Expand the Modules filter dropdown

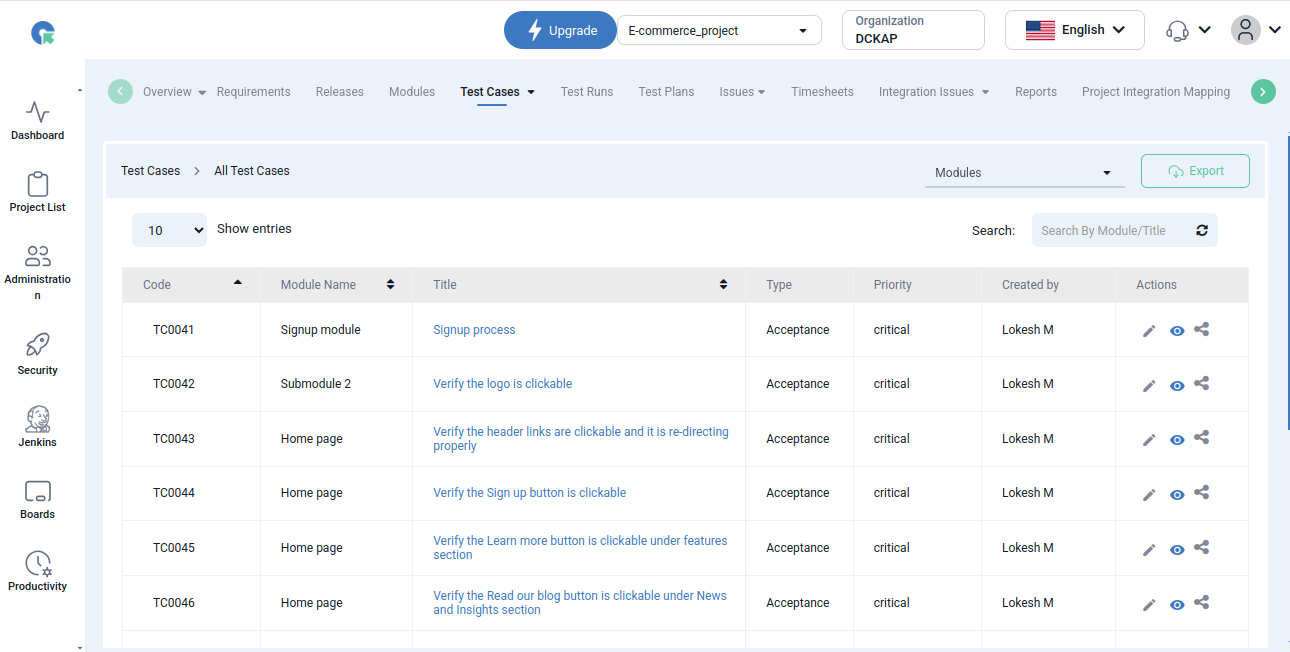click(x=1024, y=173)
